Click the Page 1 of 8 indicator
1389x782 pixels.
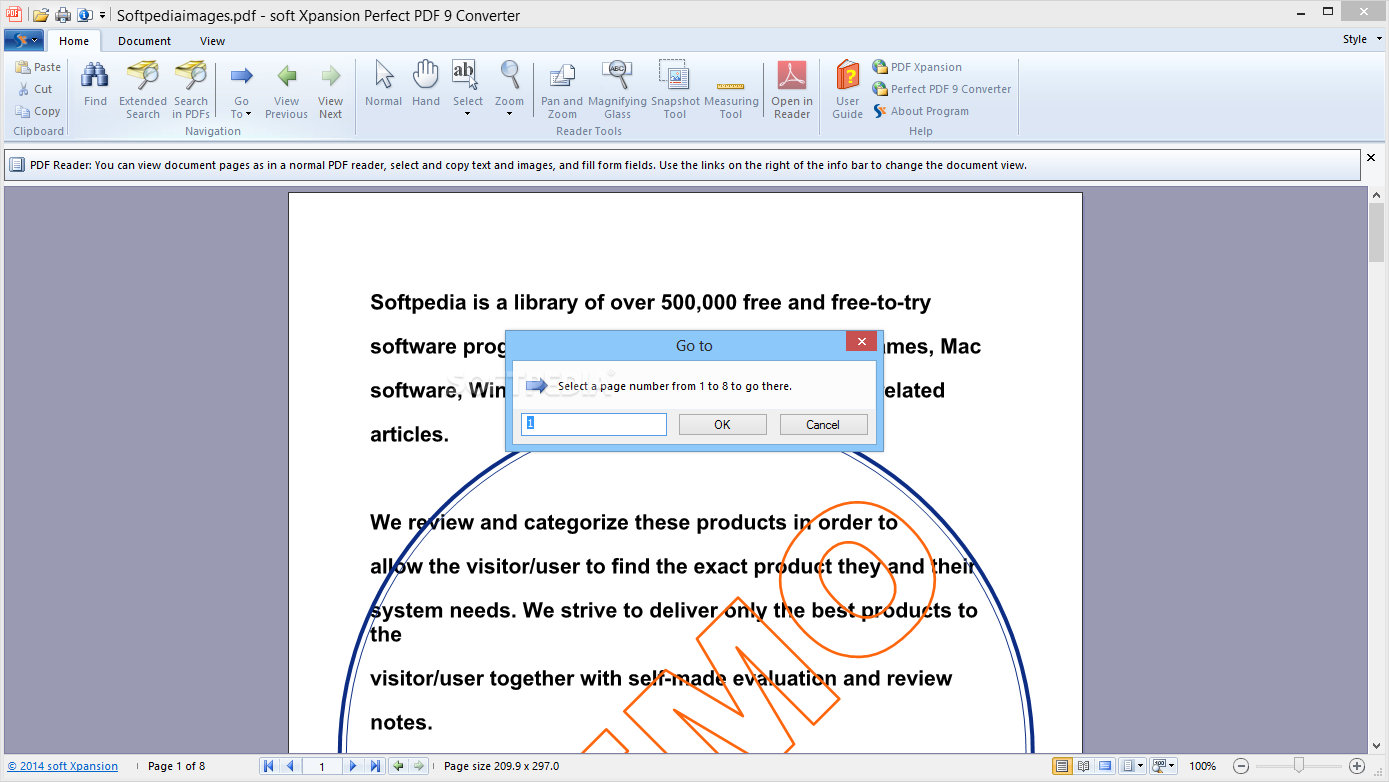coord(176,766)
